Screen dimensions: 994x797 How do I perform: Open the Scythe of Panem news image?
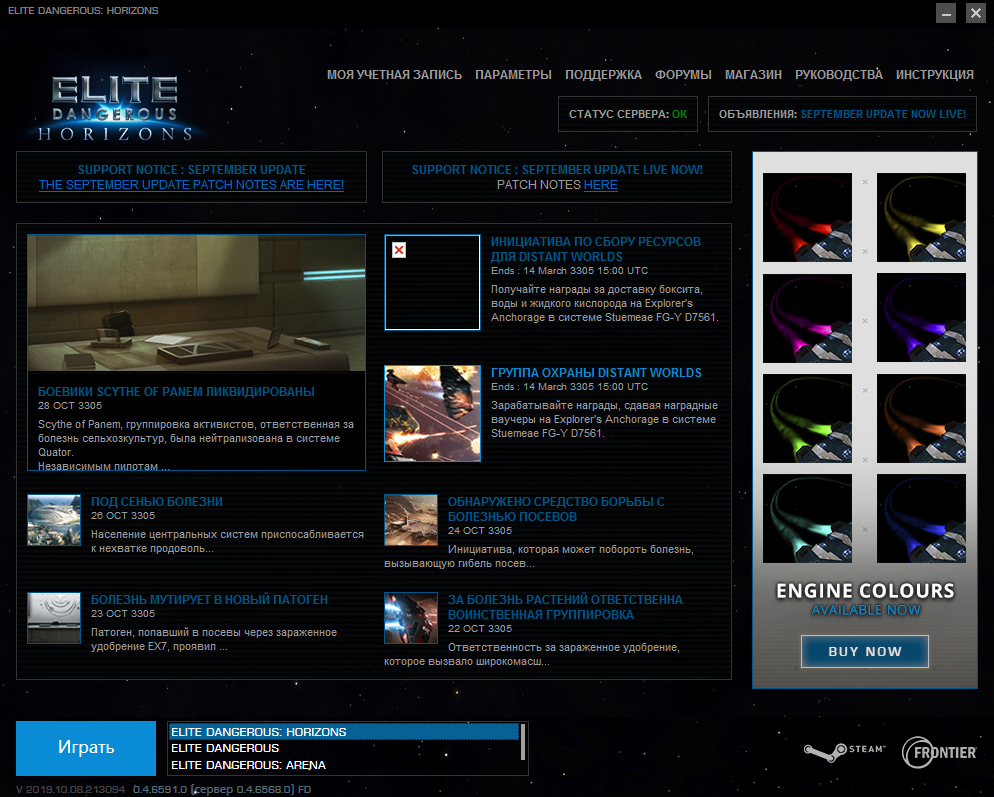click(x=196, y=303)
